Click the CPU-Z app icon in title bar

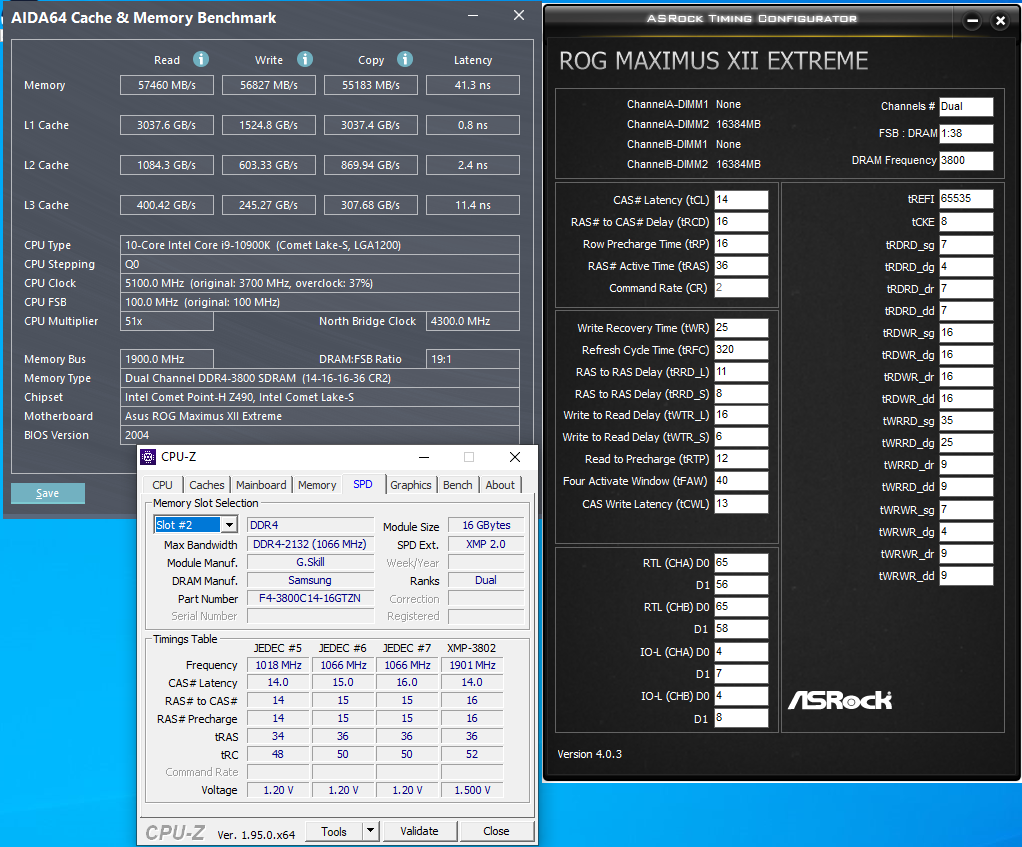click(149, 457)
